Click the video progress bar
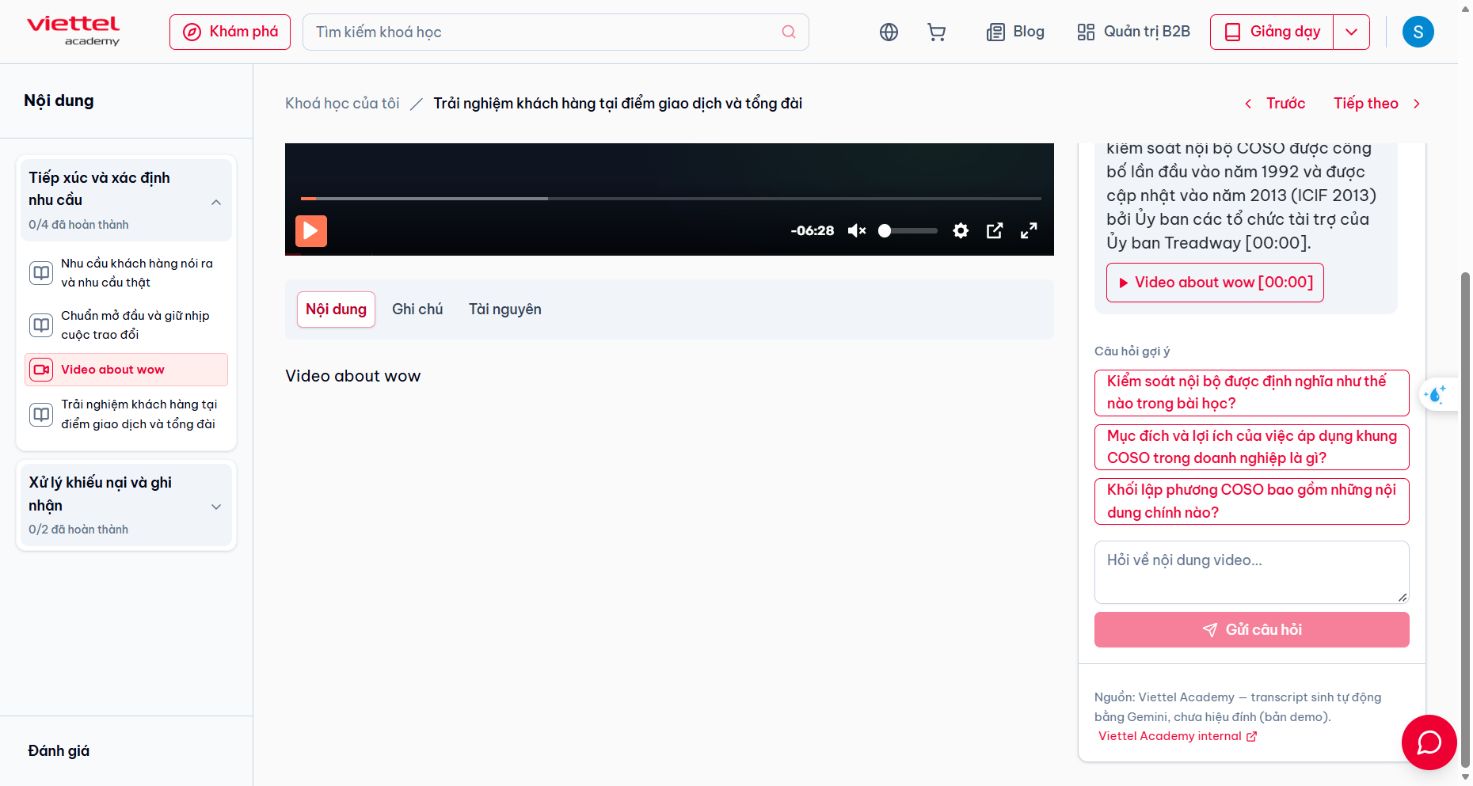This screenshot has width=1473, height=786. point(671,198)
